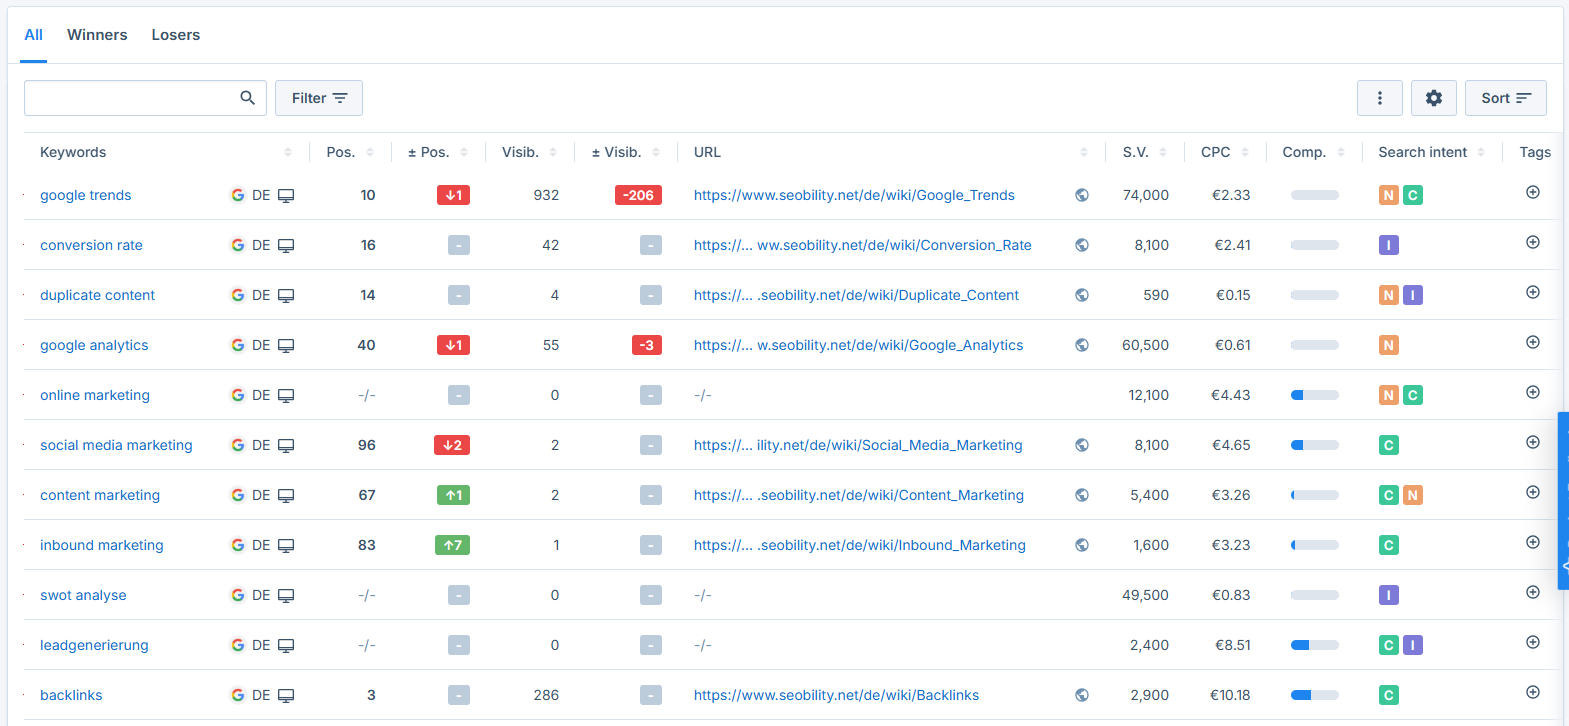1569x726 pixels.
Task: Open globe icon for Conversion_Rate URL
Action: [1082, 245]
